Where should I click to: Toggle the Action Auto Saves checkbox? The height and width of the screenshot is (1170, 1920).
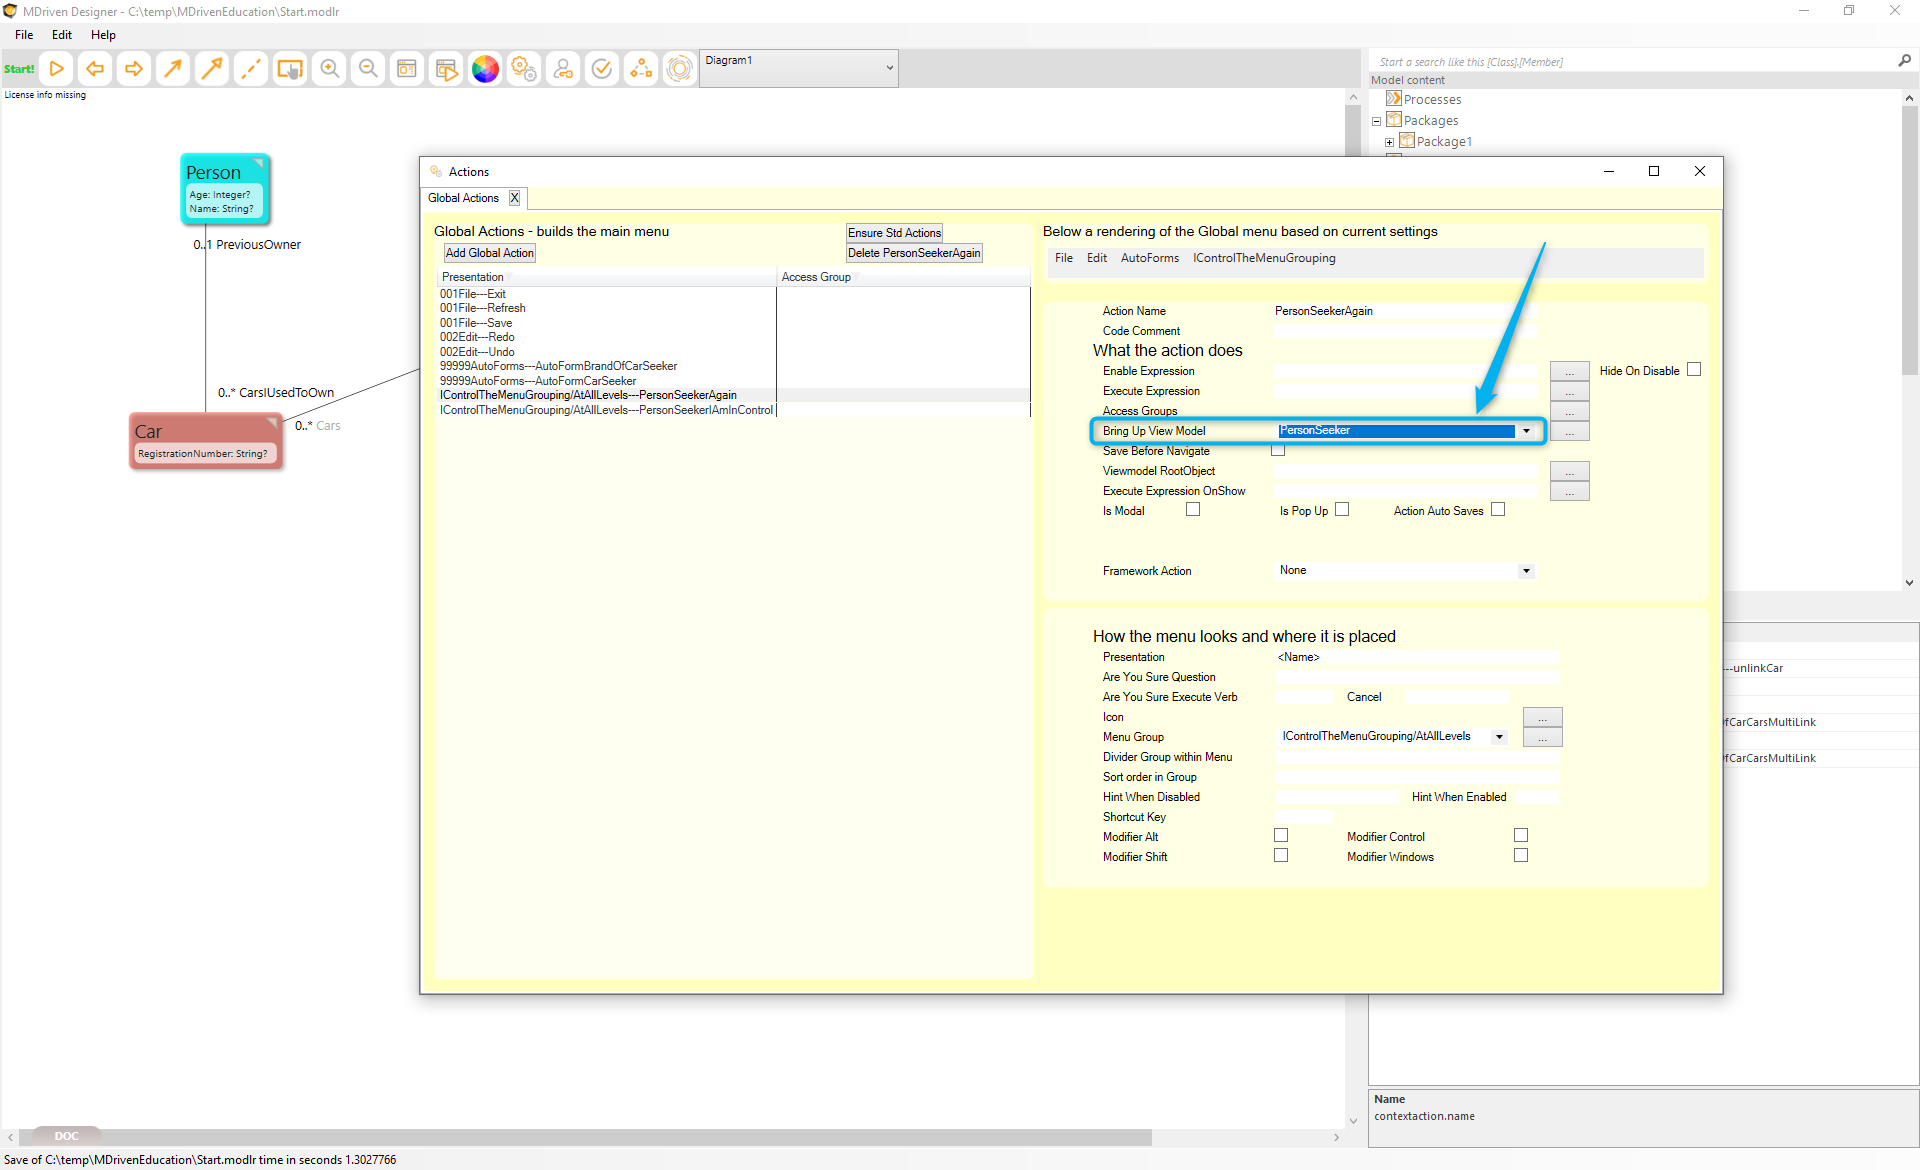click(1498, 510)
